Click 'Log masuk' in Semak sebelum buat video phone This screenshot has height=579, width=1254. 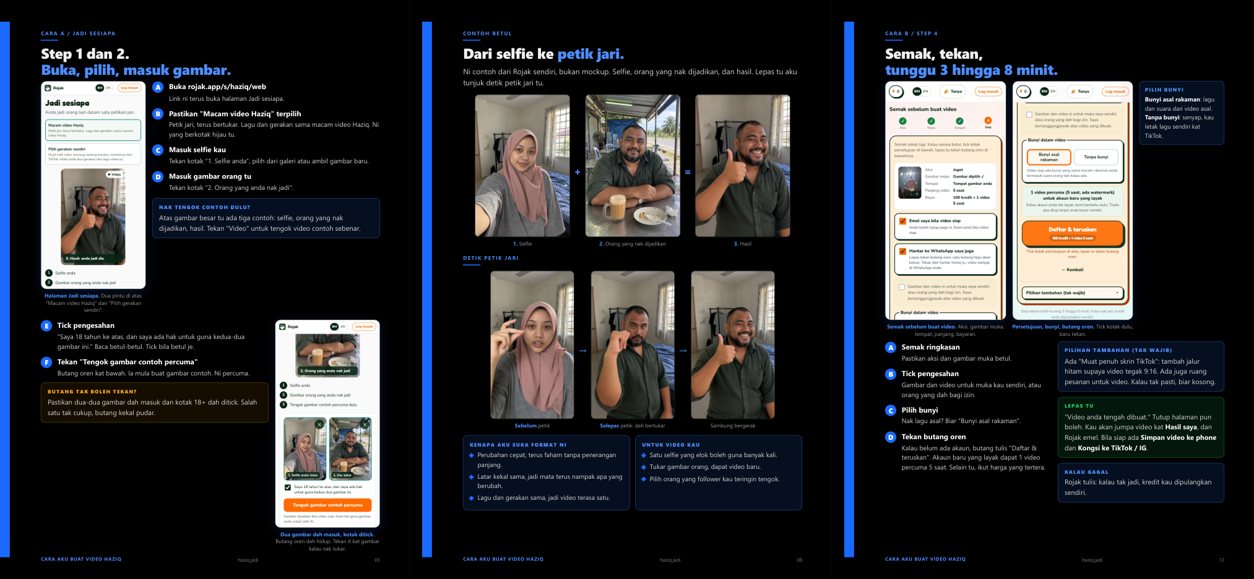click(x=988, y=91)
